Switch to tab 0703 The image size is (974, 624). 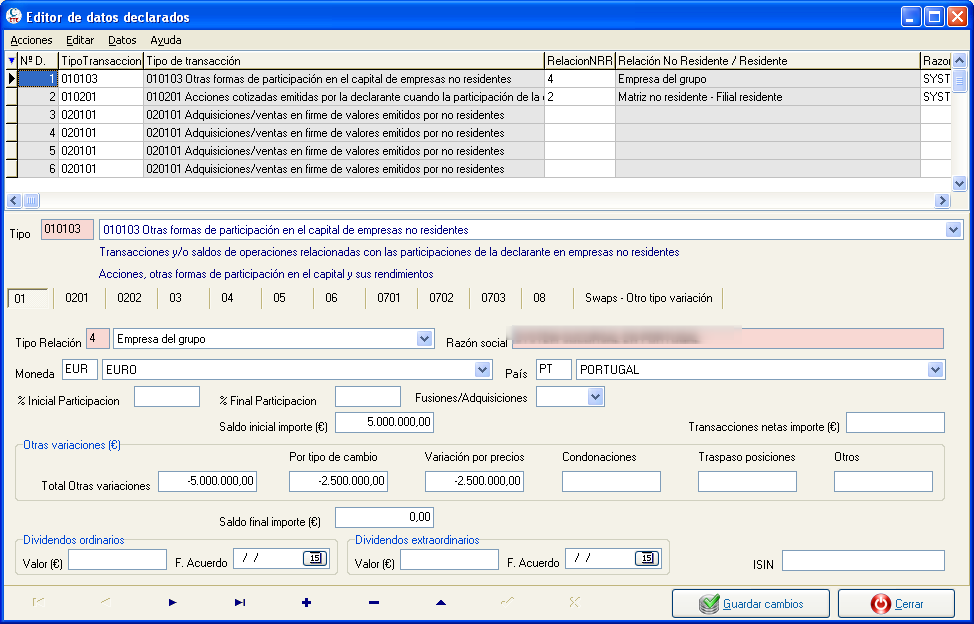coord(493,298)
